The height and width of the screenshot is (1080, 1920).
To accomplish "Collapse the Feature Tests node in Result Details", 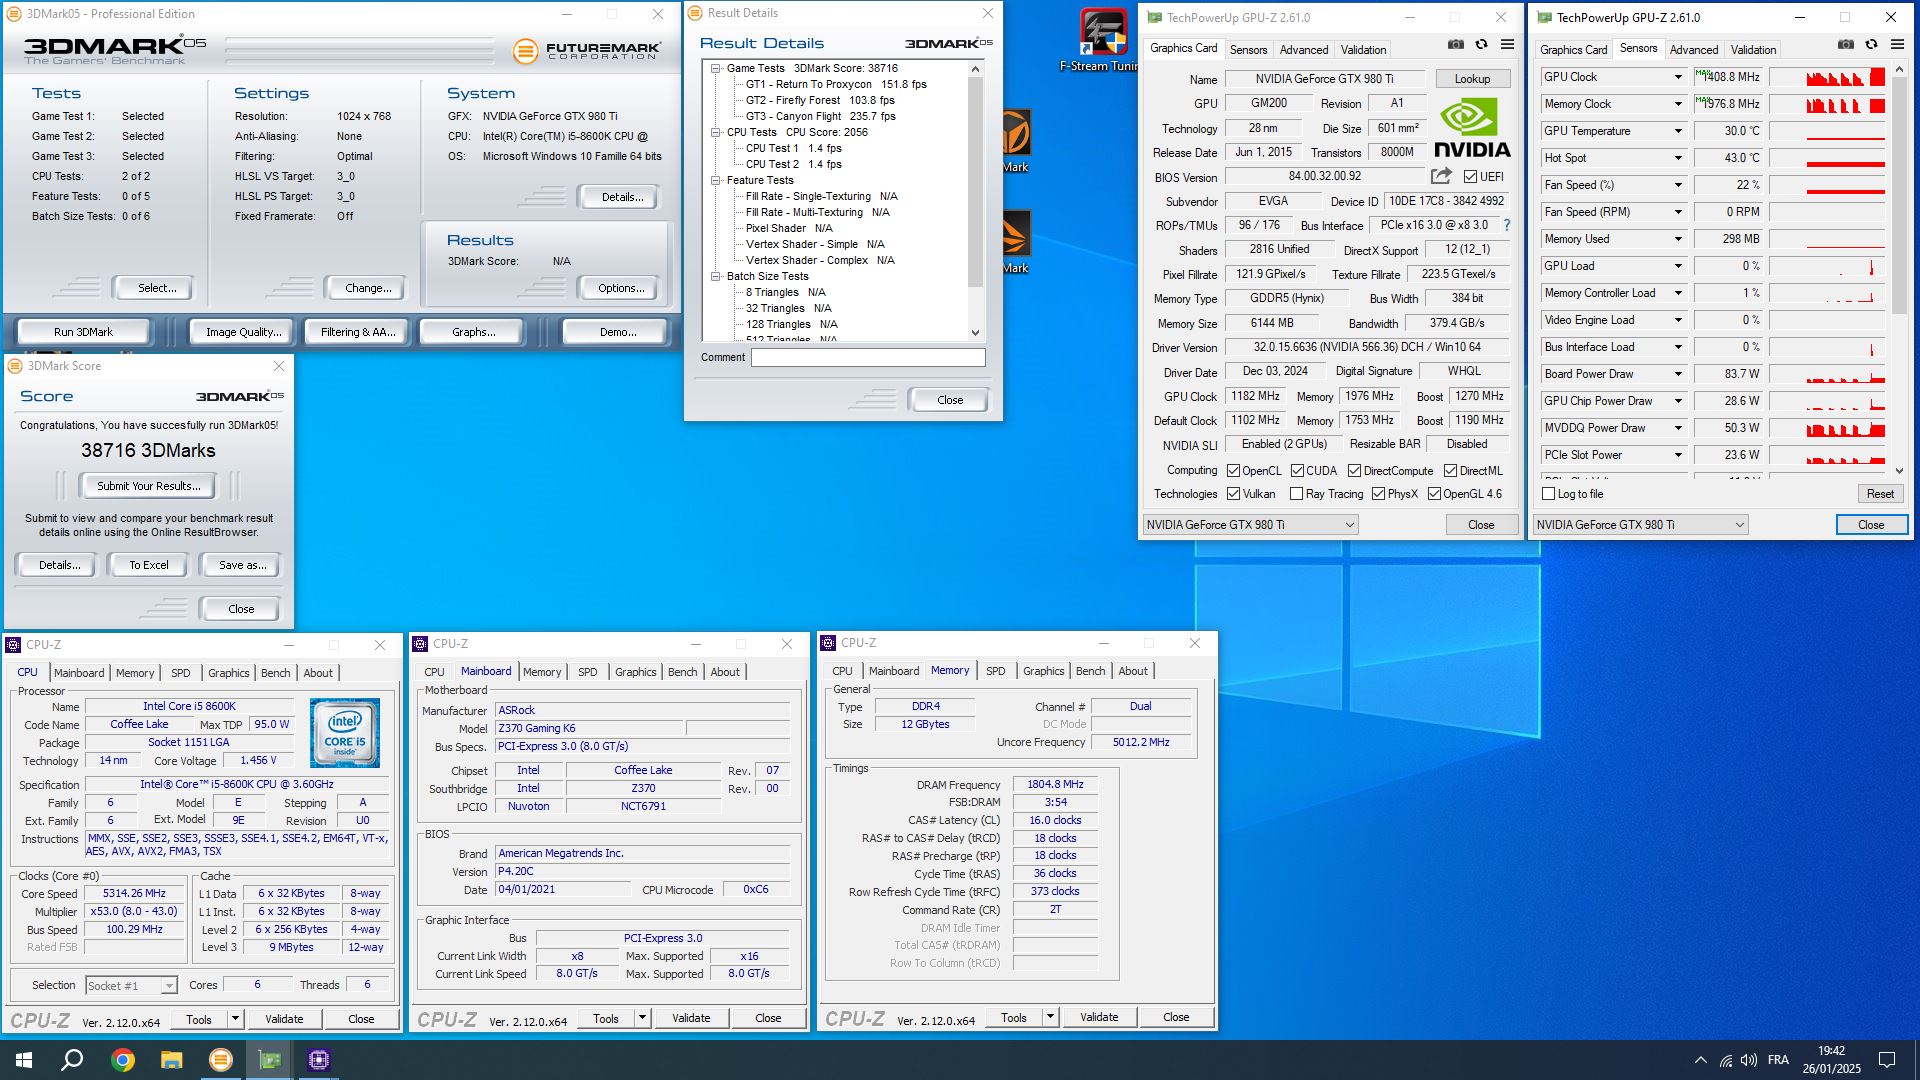I will (x=716, y=180).
